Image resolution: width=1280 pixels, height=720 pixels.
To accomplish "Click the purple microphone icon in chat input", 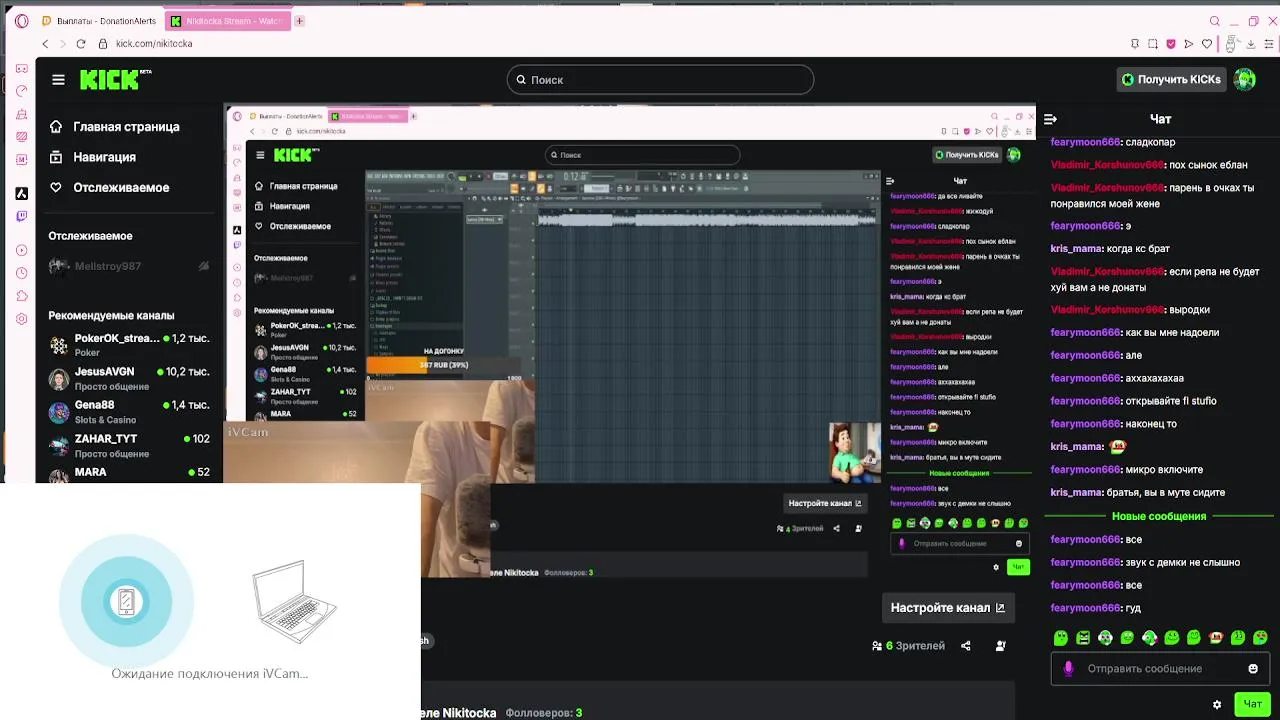I will 1068,668.
